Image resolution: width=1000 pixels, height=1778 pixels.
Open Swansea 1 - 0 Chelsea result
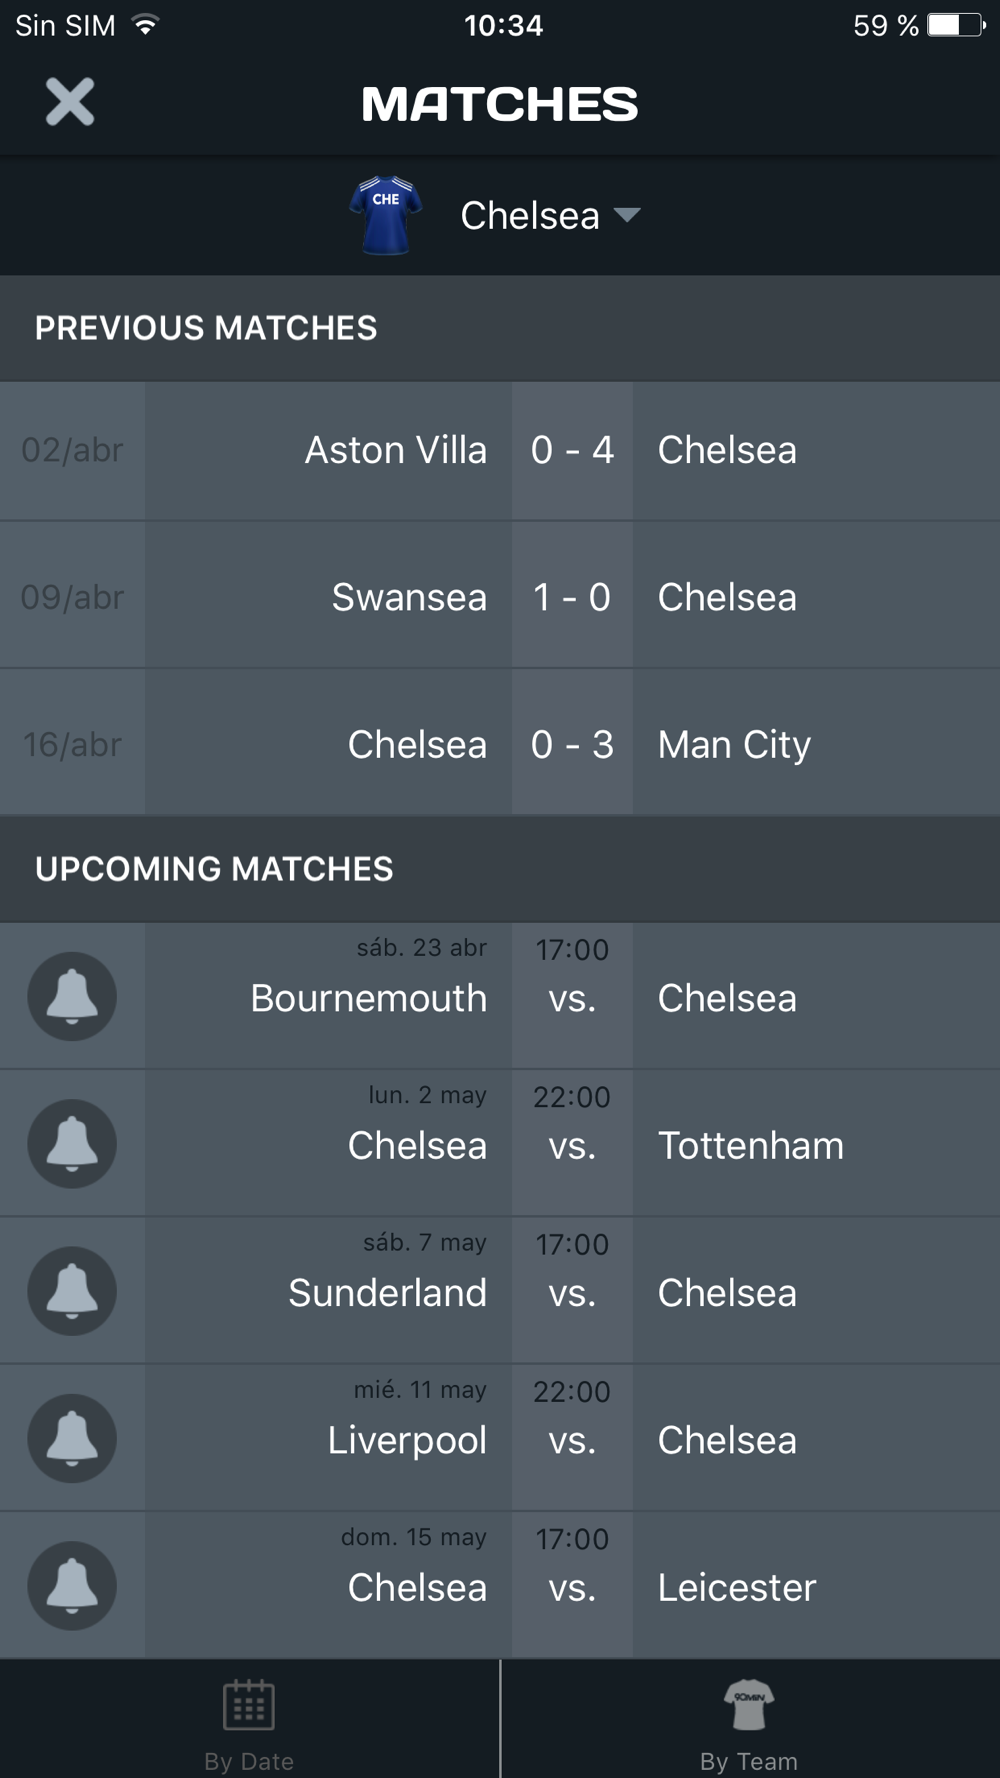pos(500,597)
